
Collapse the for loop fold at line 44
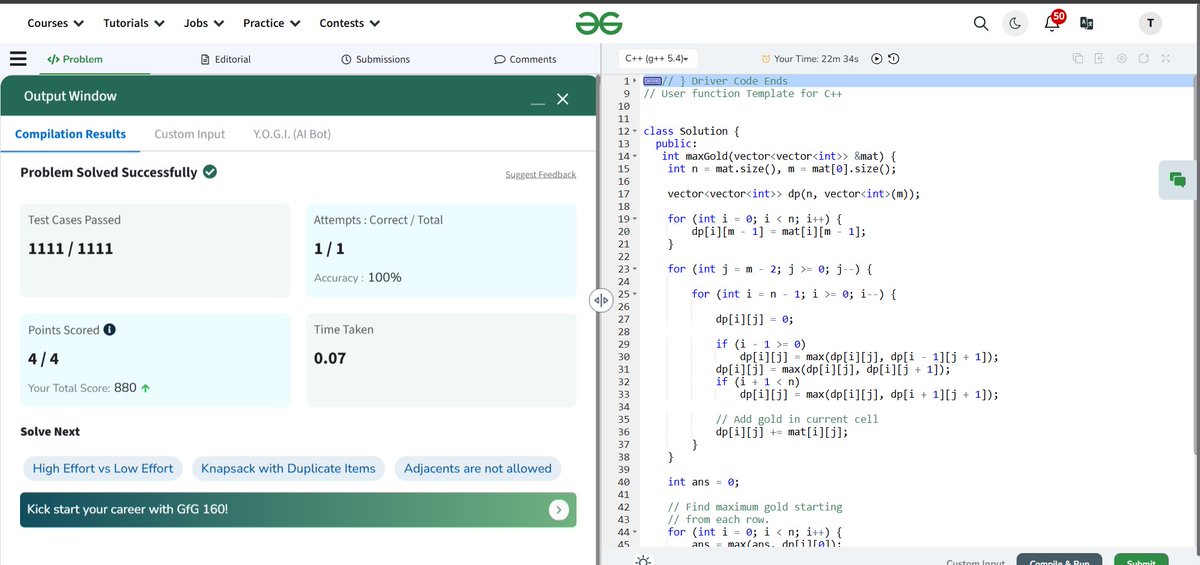point(635,532)
